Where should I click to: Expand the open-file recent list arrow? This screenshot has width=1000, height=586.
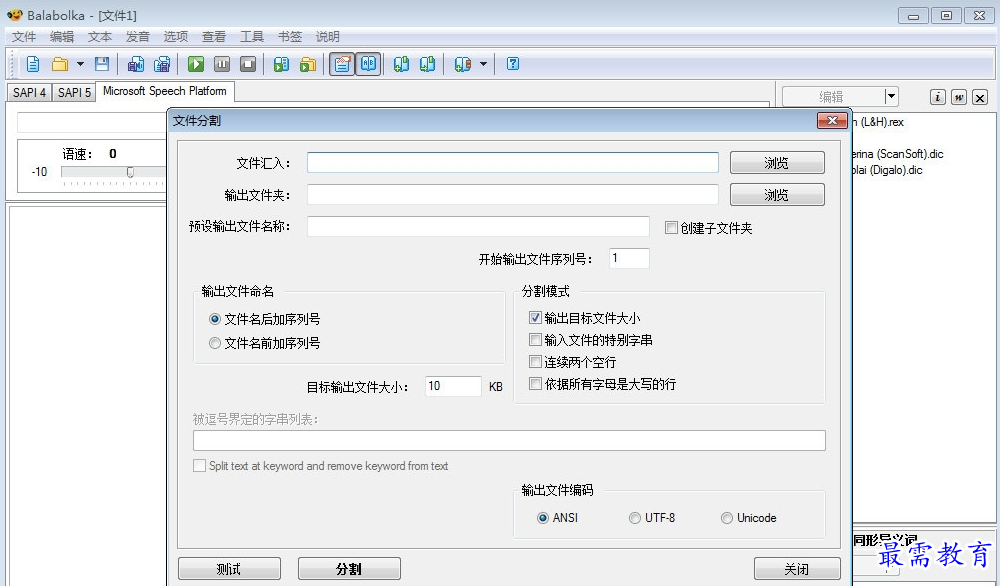tap(80, 64)
